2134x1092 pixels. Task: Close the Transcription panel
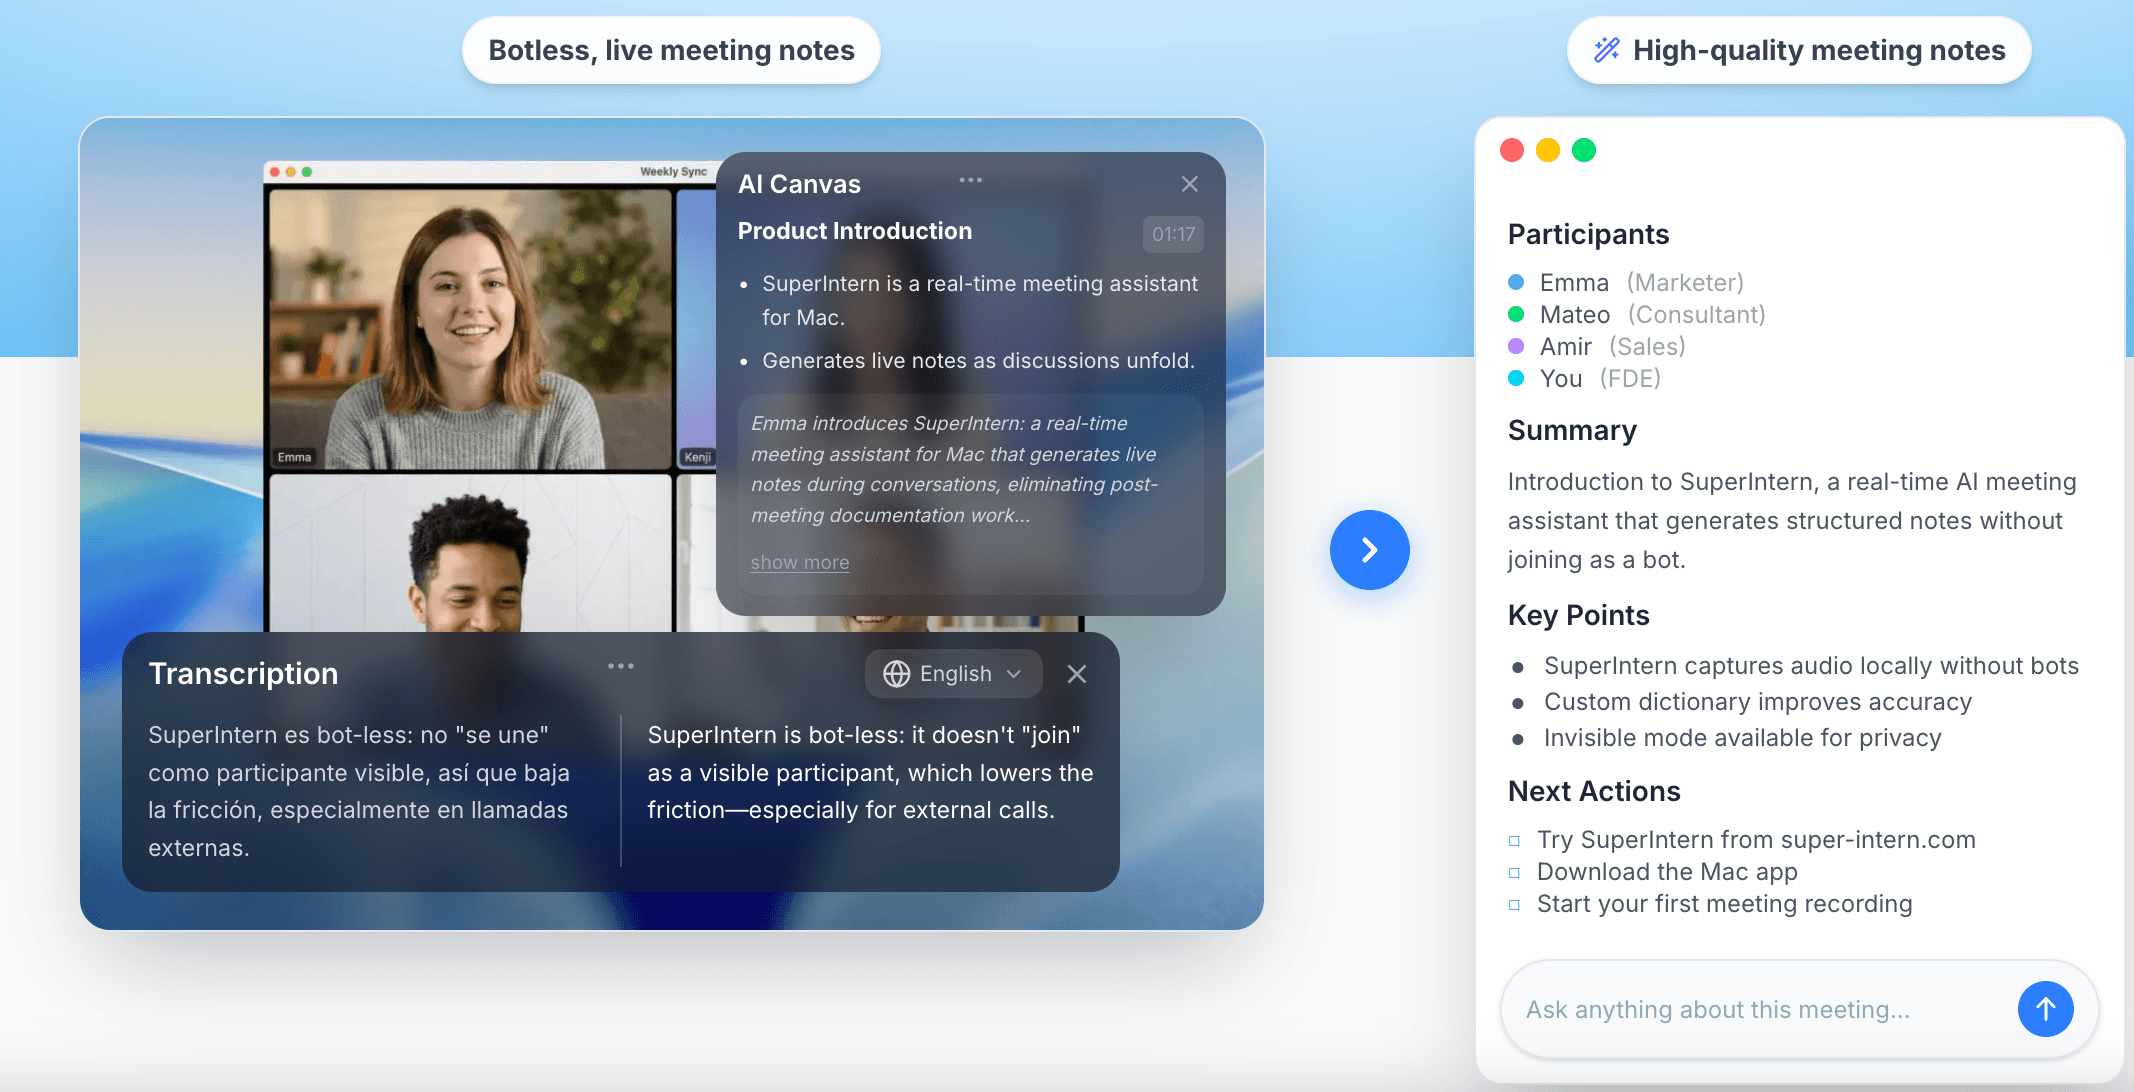point(1076,674)
